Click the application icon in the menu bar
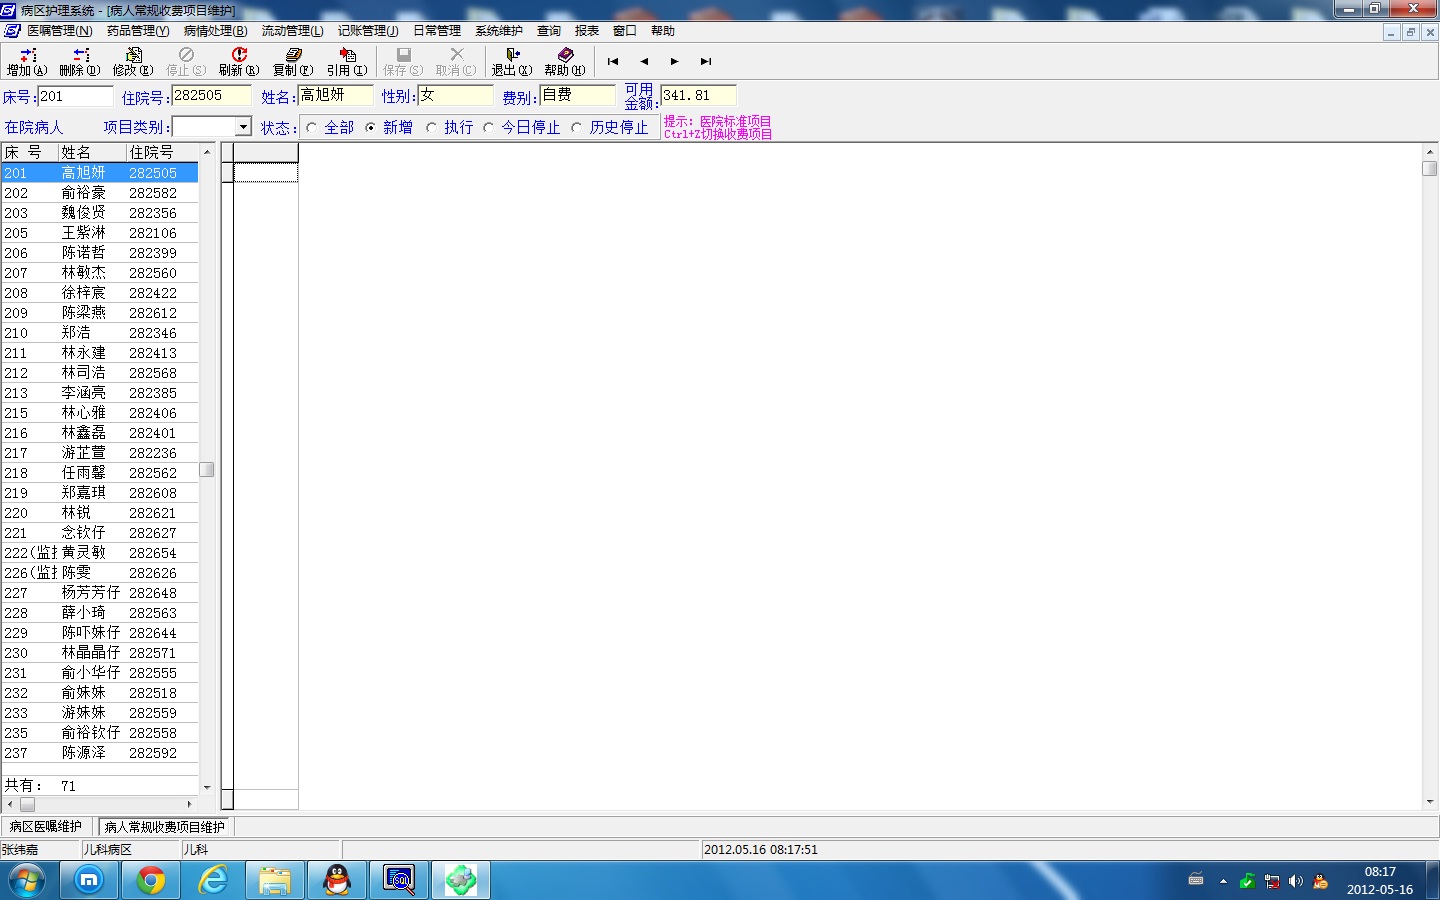1440x900 pixels. click(12, 31)
